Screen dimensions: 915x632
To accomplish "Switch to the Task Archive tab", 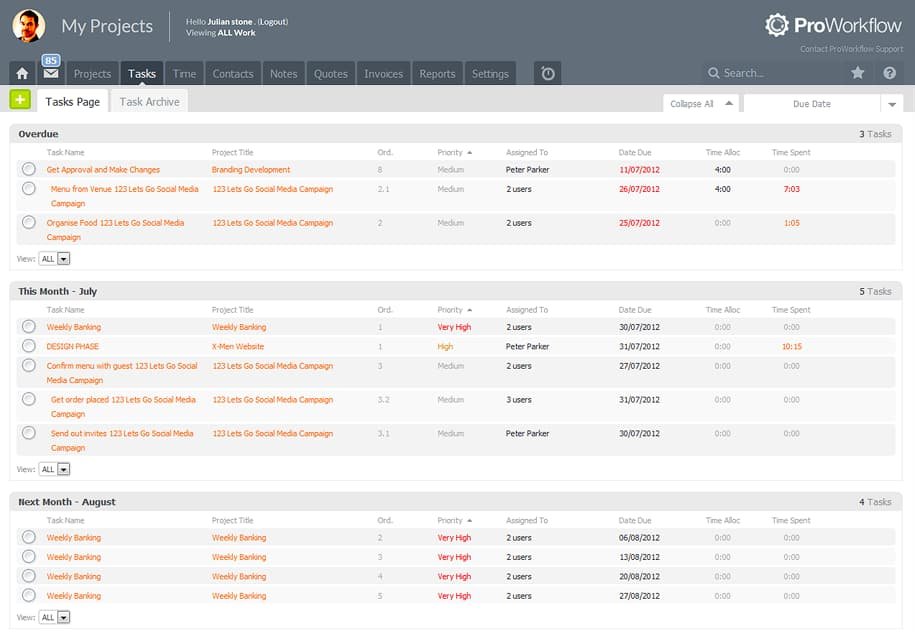I will 149,102.
